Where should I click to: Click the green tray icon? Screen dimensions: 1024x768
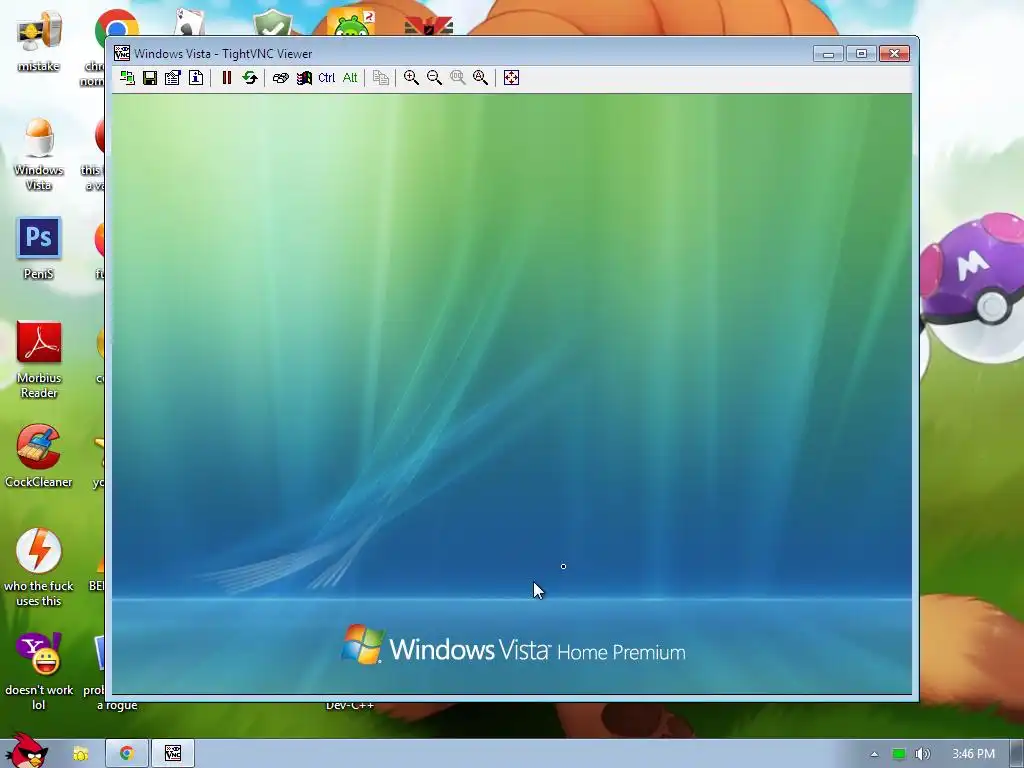pyautogui.click(x=899, y=754)
